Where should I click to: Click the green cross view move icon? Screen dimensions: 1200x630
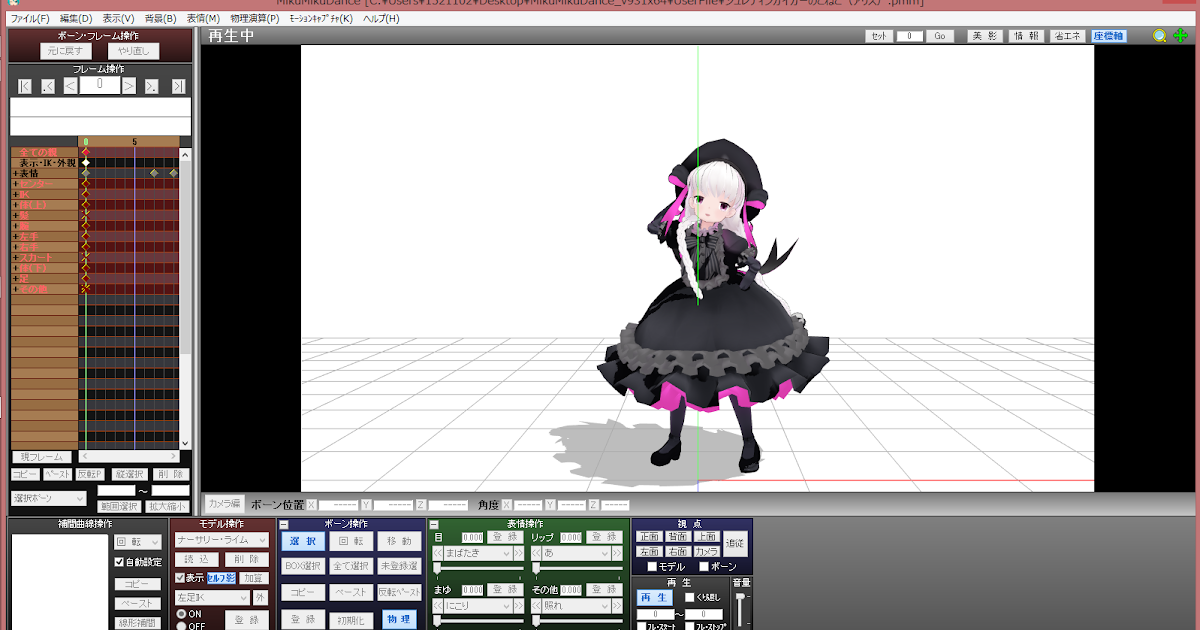click(x=1181, y=36)
